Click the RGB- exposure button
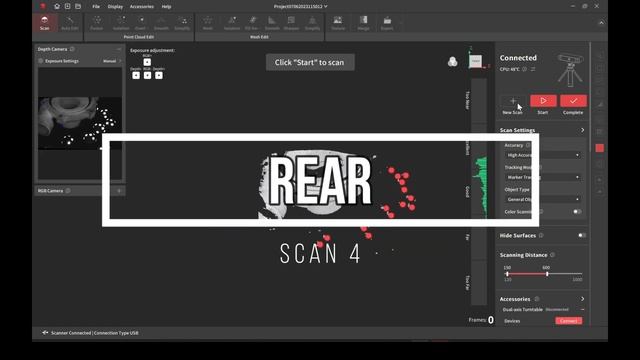 click(x=147, y=75)
